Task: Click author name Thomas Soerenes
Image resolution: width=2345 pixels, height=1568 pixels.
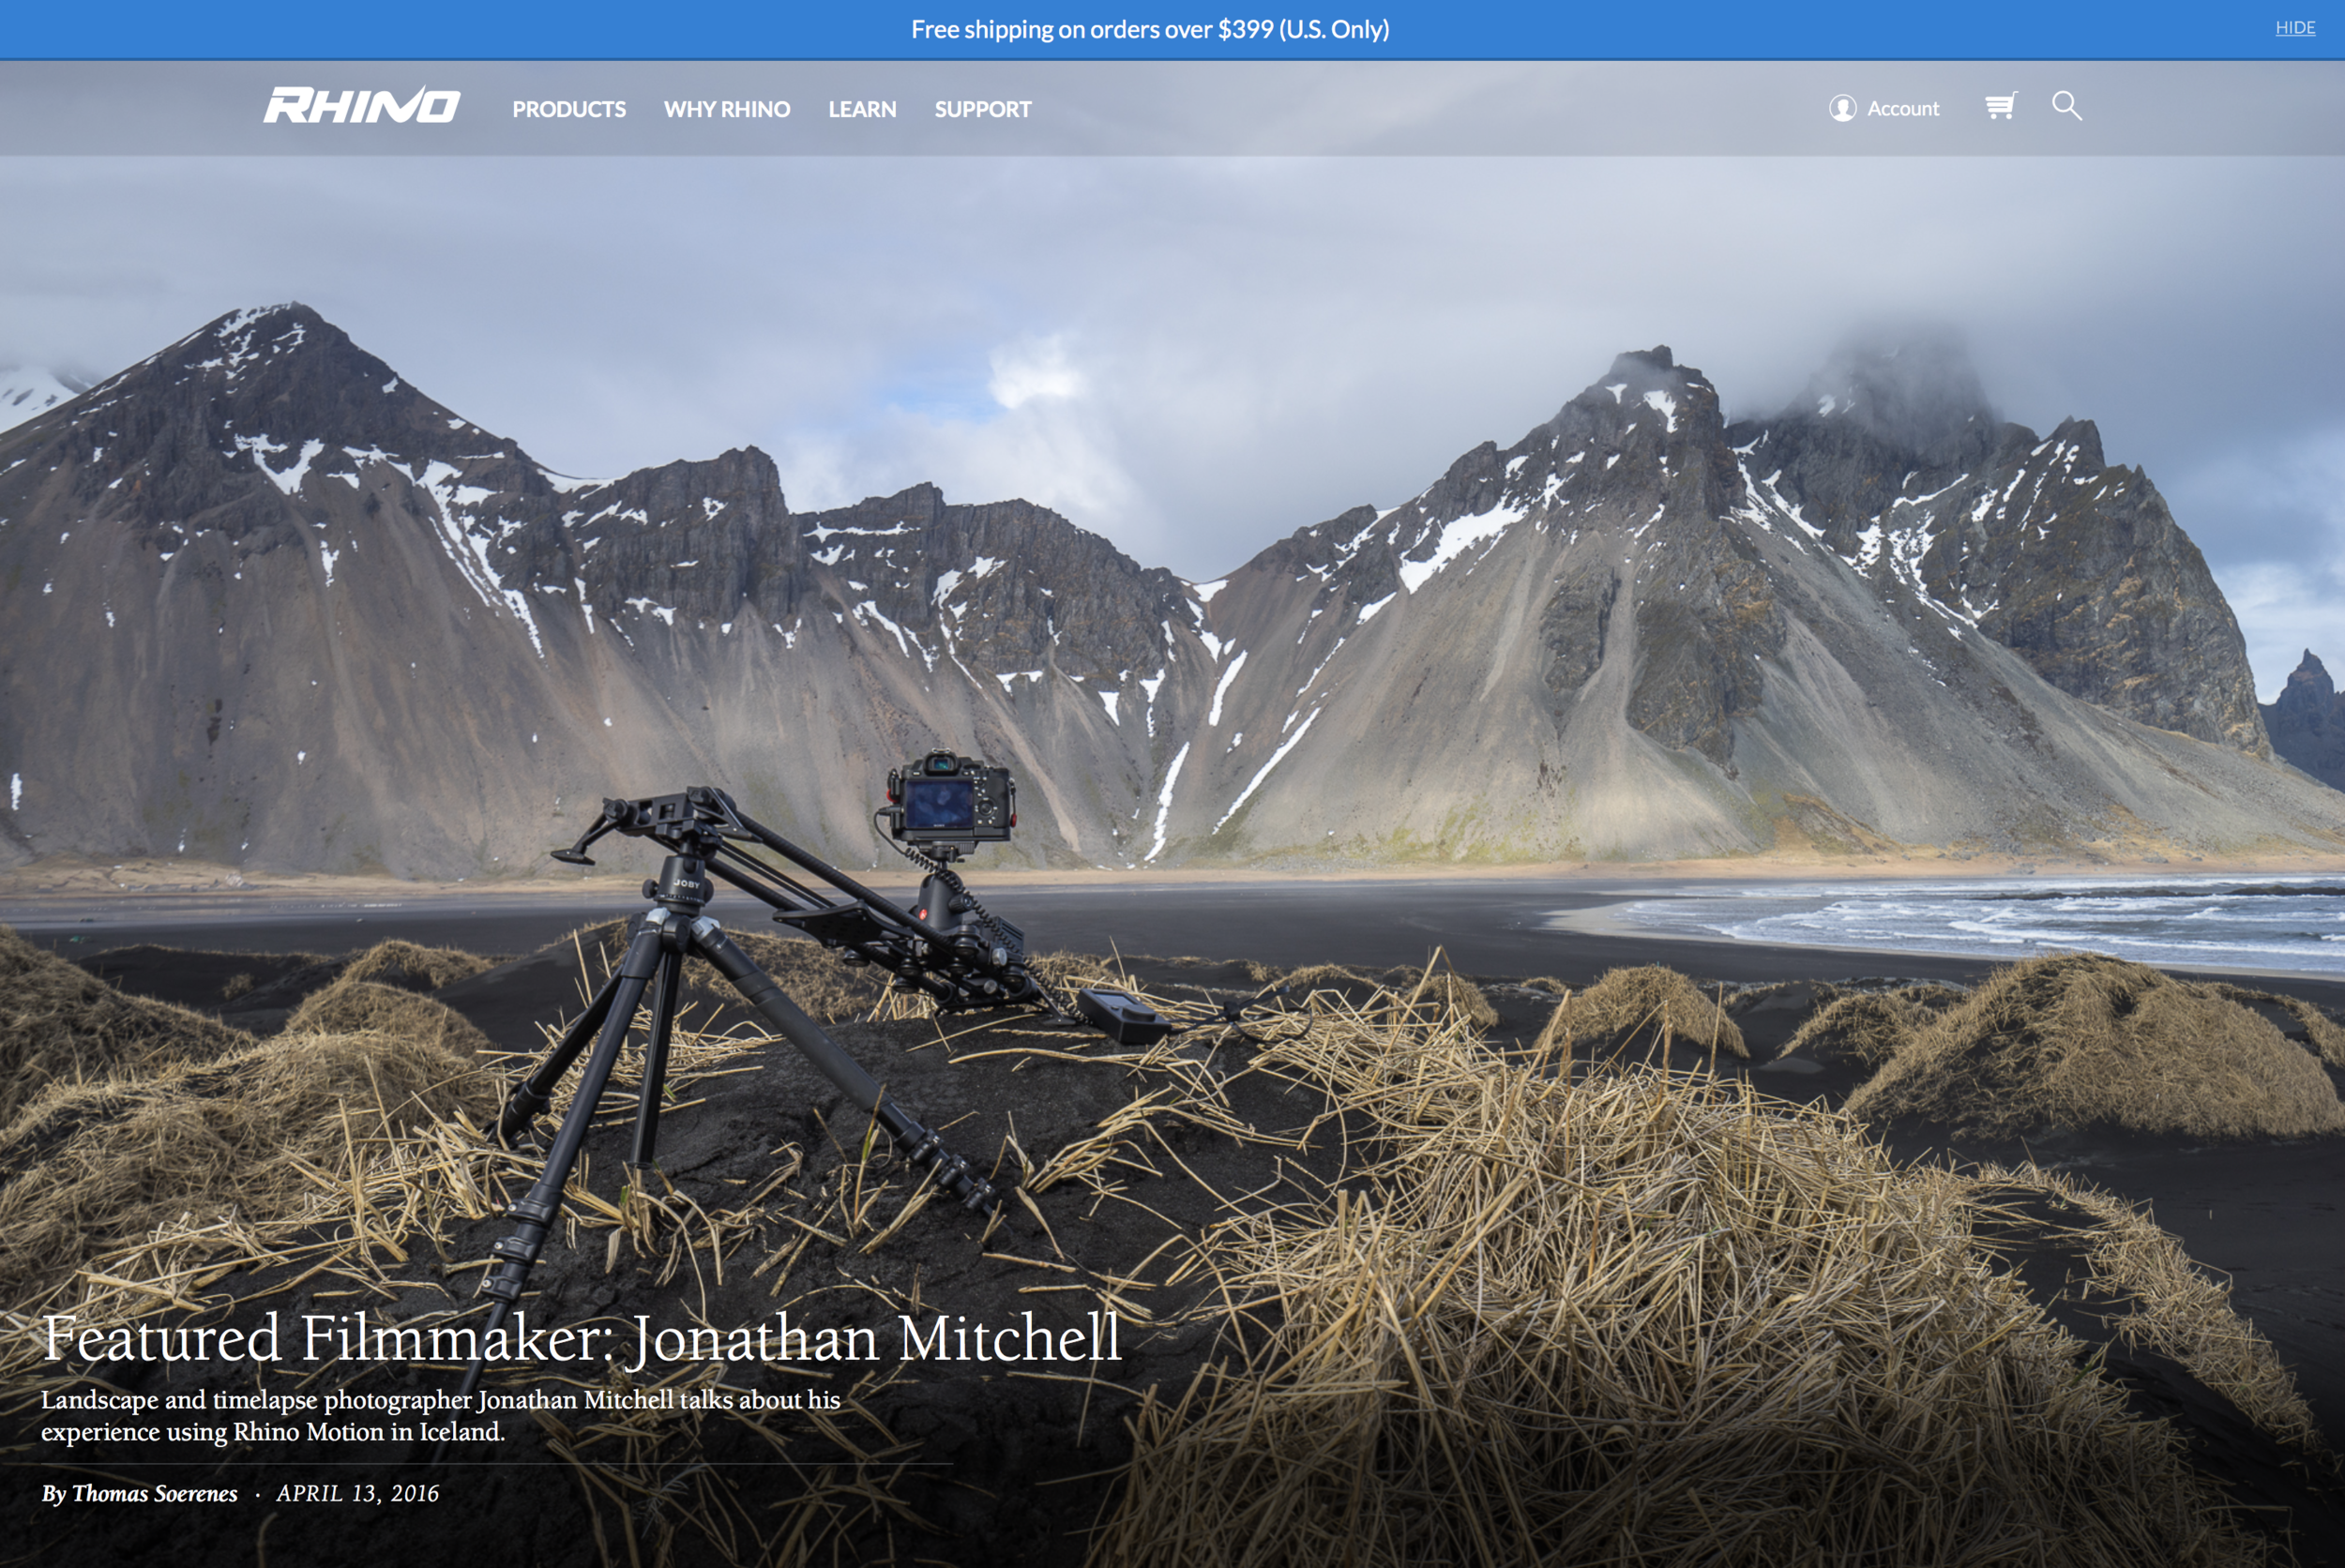Action: point(154,1493)
